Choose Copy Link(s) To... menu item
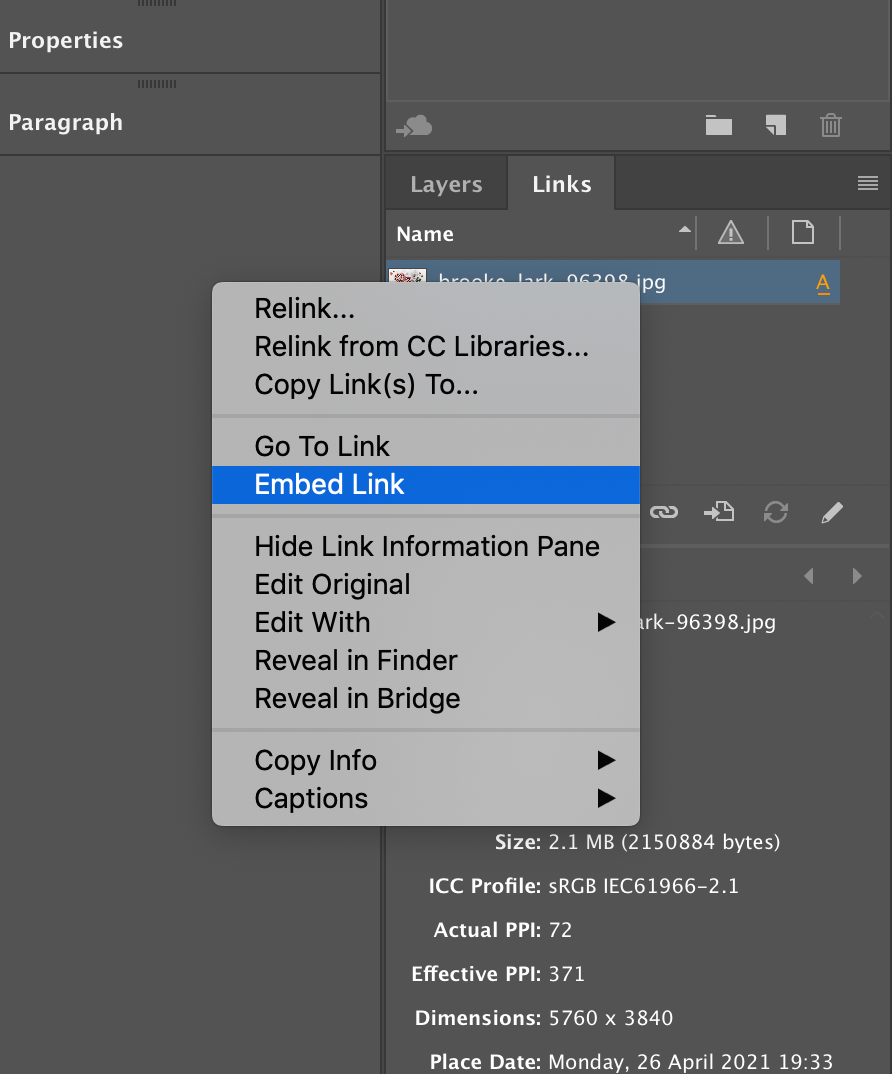 (425, 385)
